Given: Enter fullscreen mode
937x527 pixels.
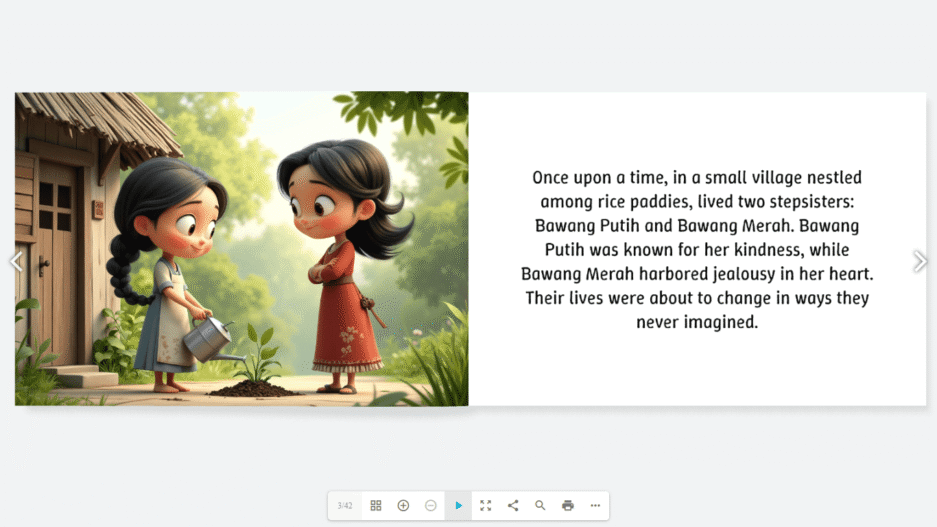Looking at the screenshot, I should pos(486,505).
